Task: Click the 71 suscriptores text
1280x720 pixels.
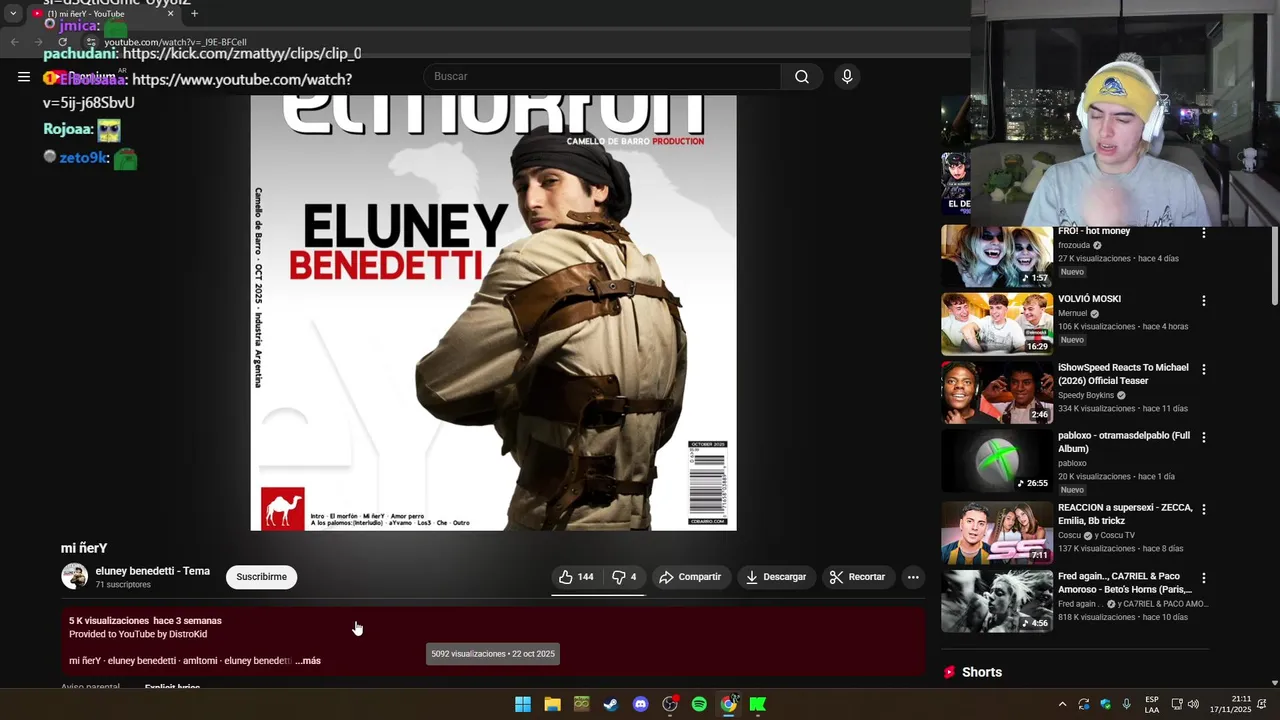Action: [123, 585]
